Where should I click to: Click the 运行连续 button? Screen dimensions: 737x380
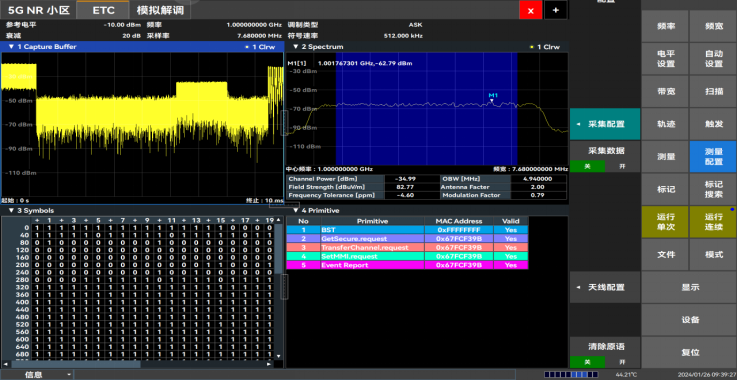coord(713,222)
